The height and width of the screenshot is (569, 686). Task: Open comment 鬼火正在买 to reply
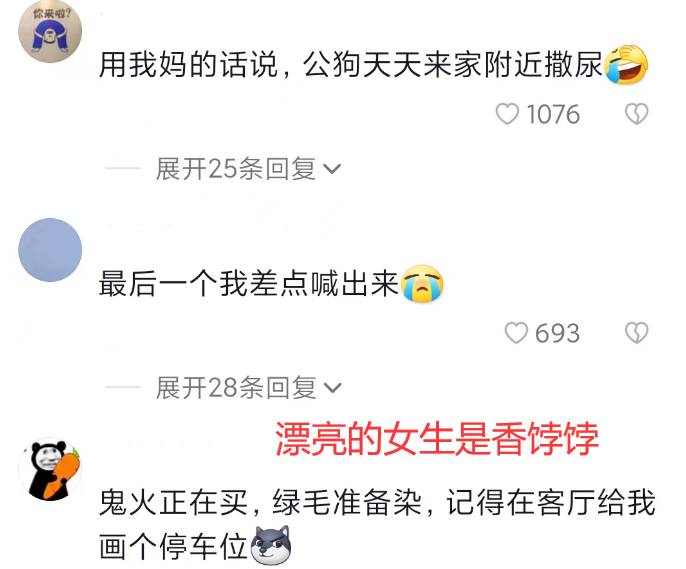(377, 524)
